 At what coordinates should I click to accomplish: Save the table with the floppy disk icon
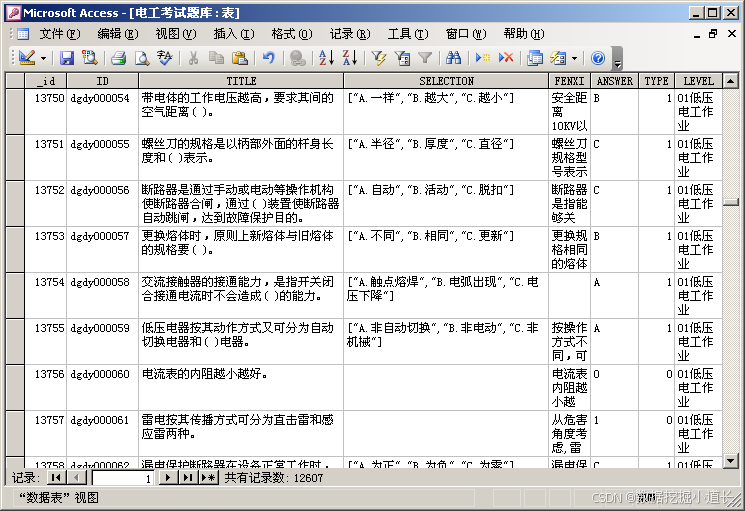coord(67,58)
